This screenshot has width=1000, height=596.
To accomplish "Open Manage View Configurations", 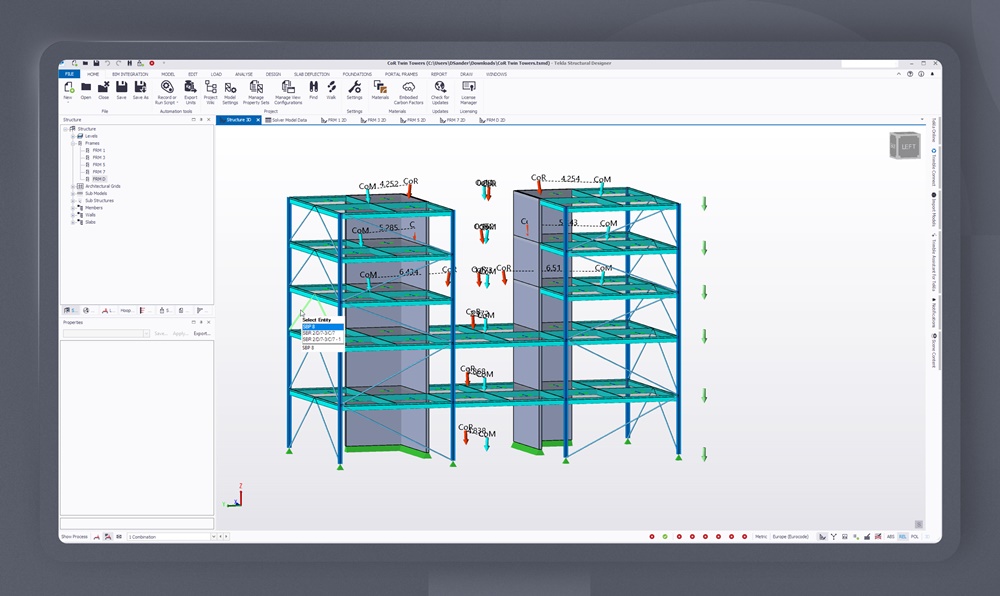I will 288,90.
